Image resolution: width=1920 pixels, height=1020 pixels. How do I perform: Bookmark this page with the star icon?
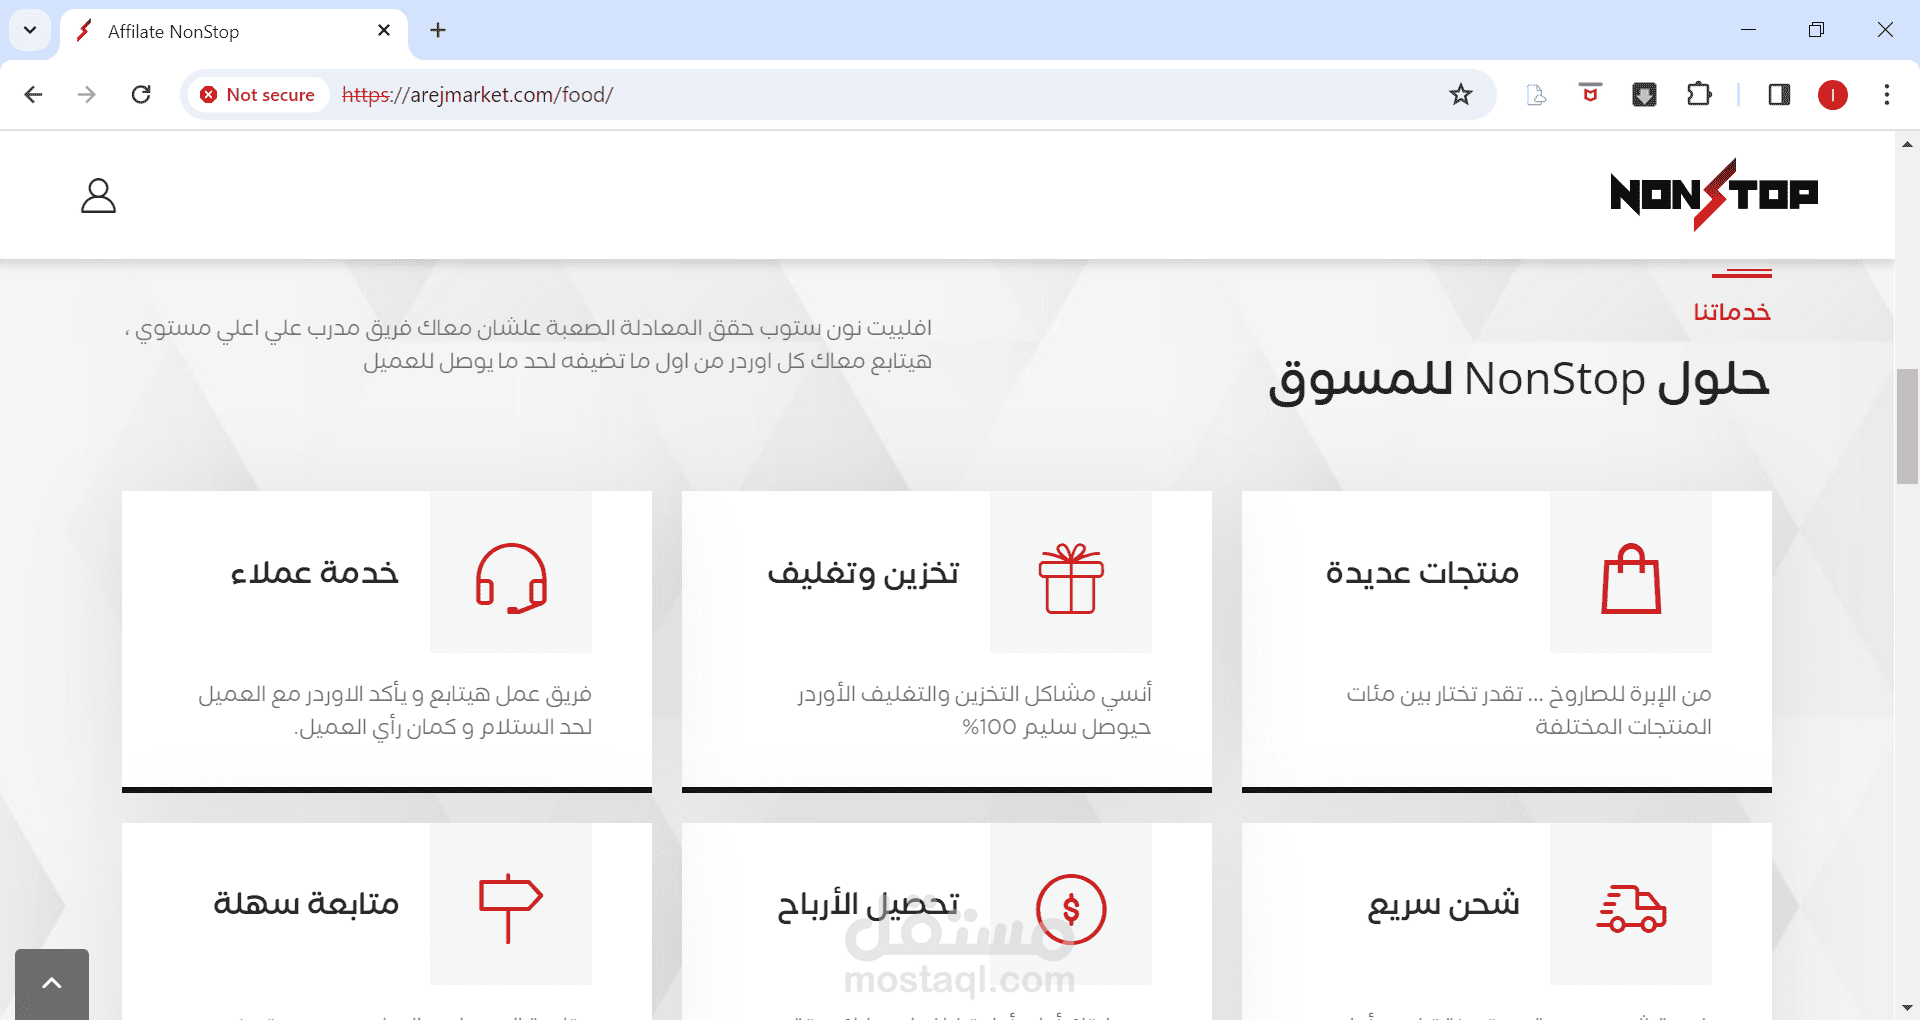pyautogui.click(x=1461, y=95)
